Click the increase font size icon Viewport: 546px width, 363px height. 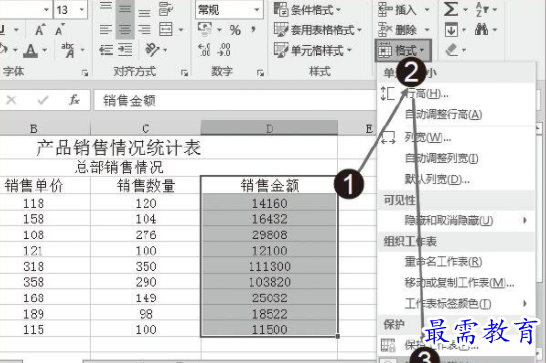click(40, 30)
